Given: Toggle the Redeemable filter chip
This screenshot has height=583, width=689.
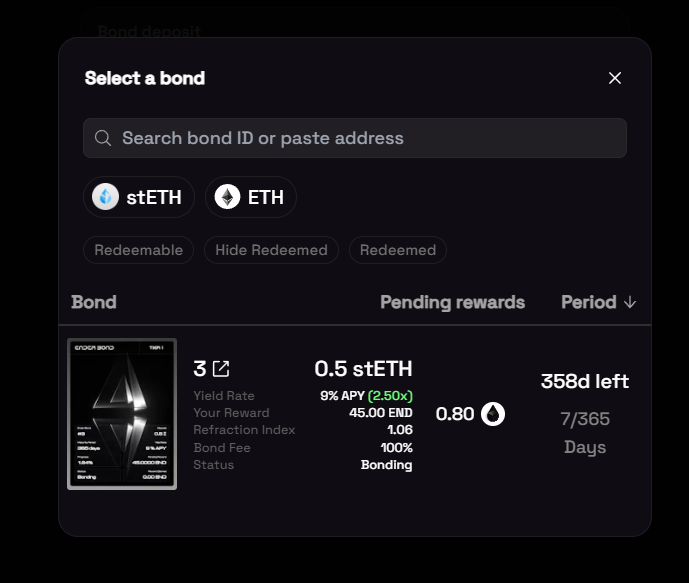Looking at the screenshot, I should [138, 250].
